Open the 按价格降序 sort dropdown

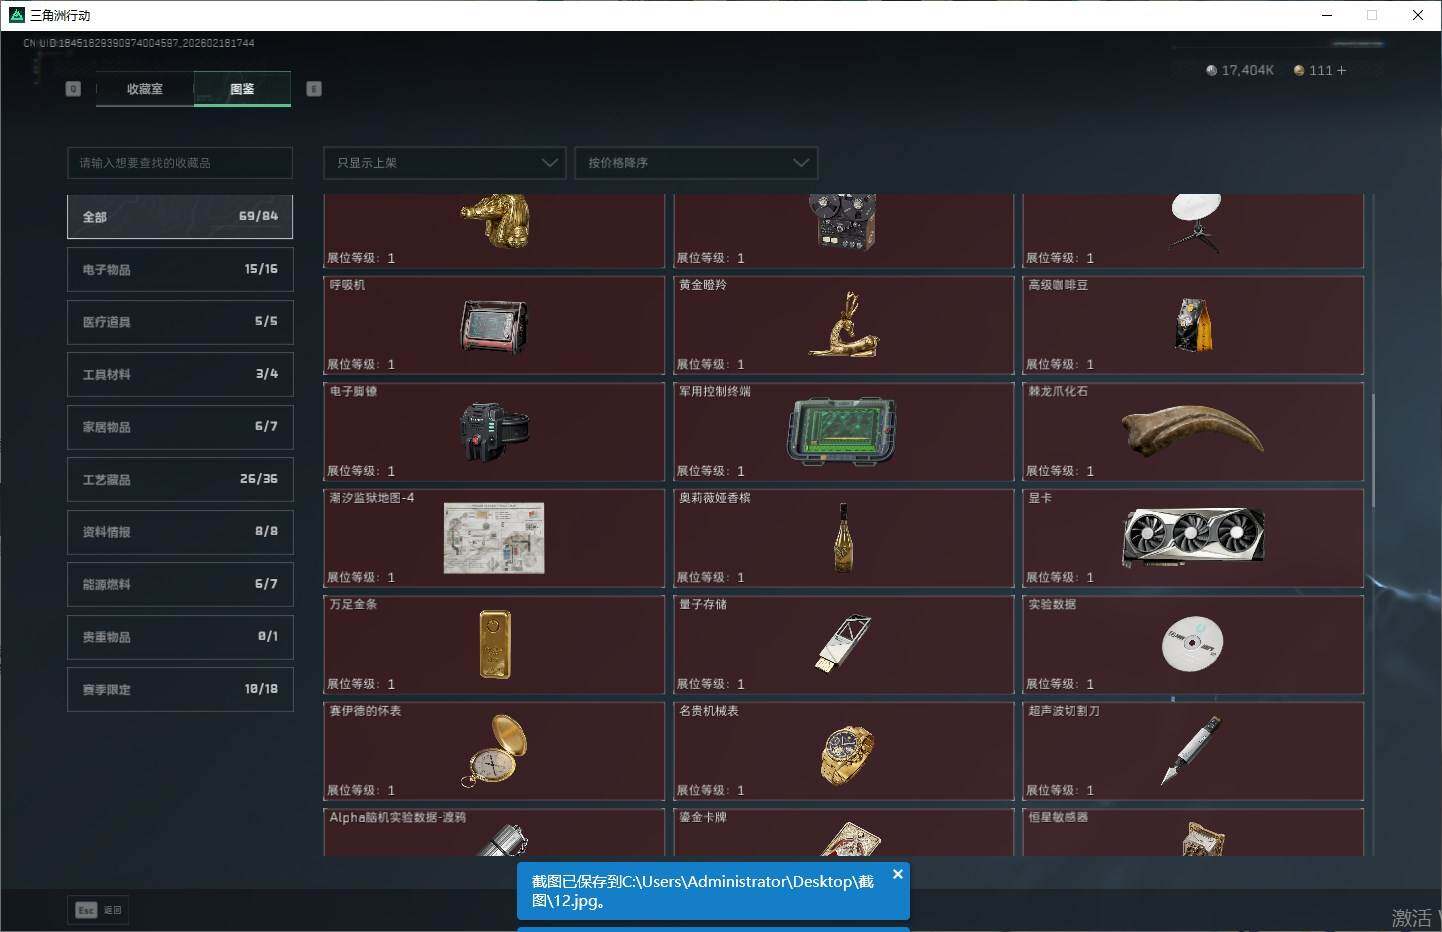pyautogui.click(x=696, y=163)
